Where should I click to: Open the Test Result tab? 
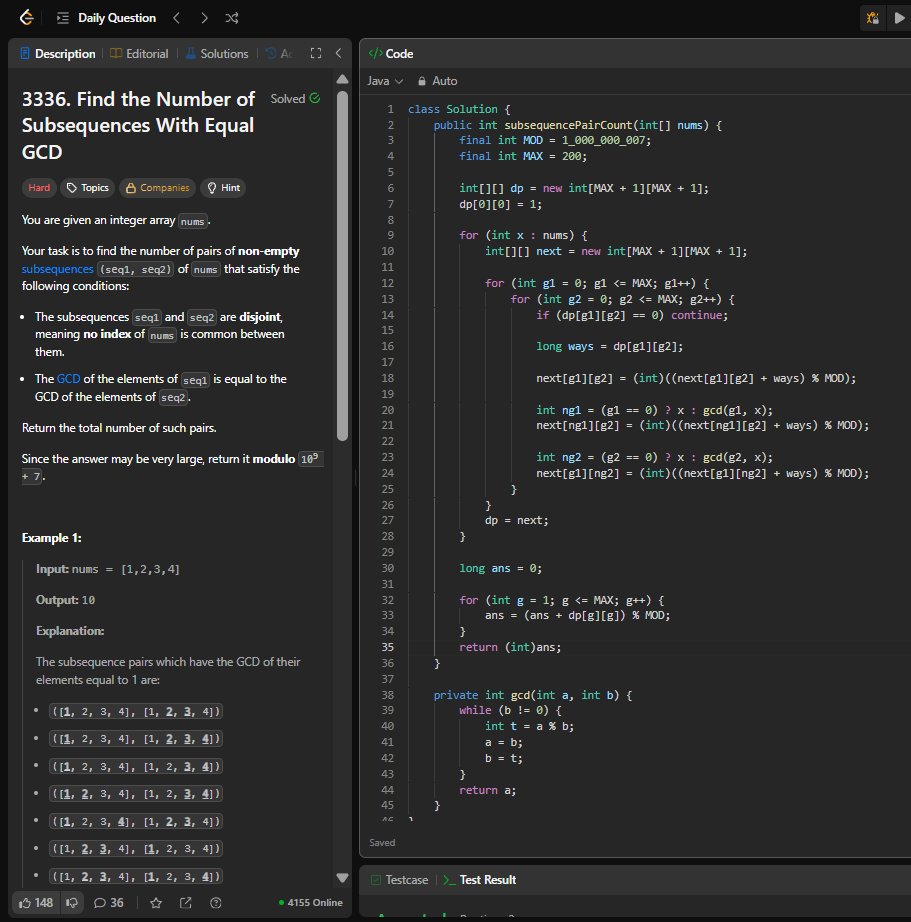coord(480,880)
